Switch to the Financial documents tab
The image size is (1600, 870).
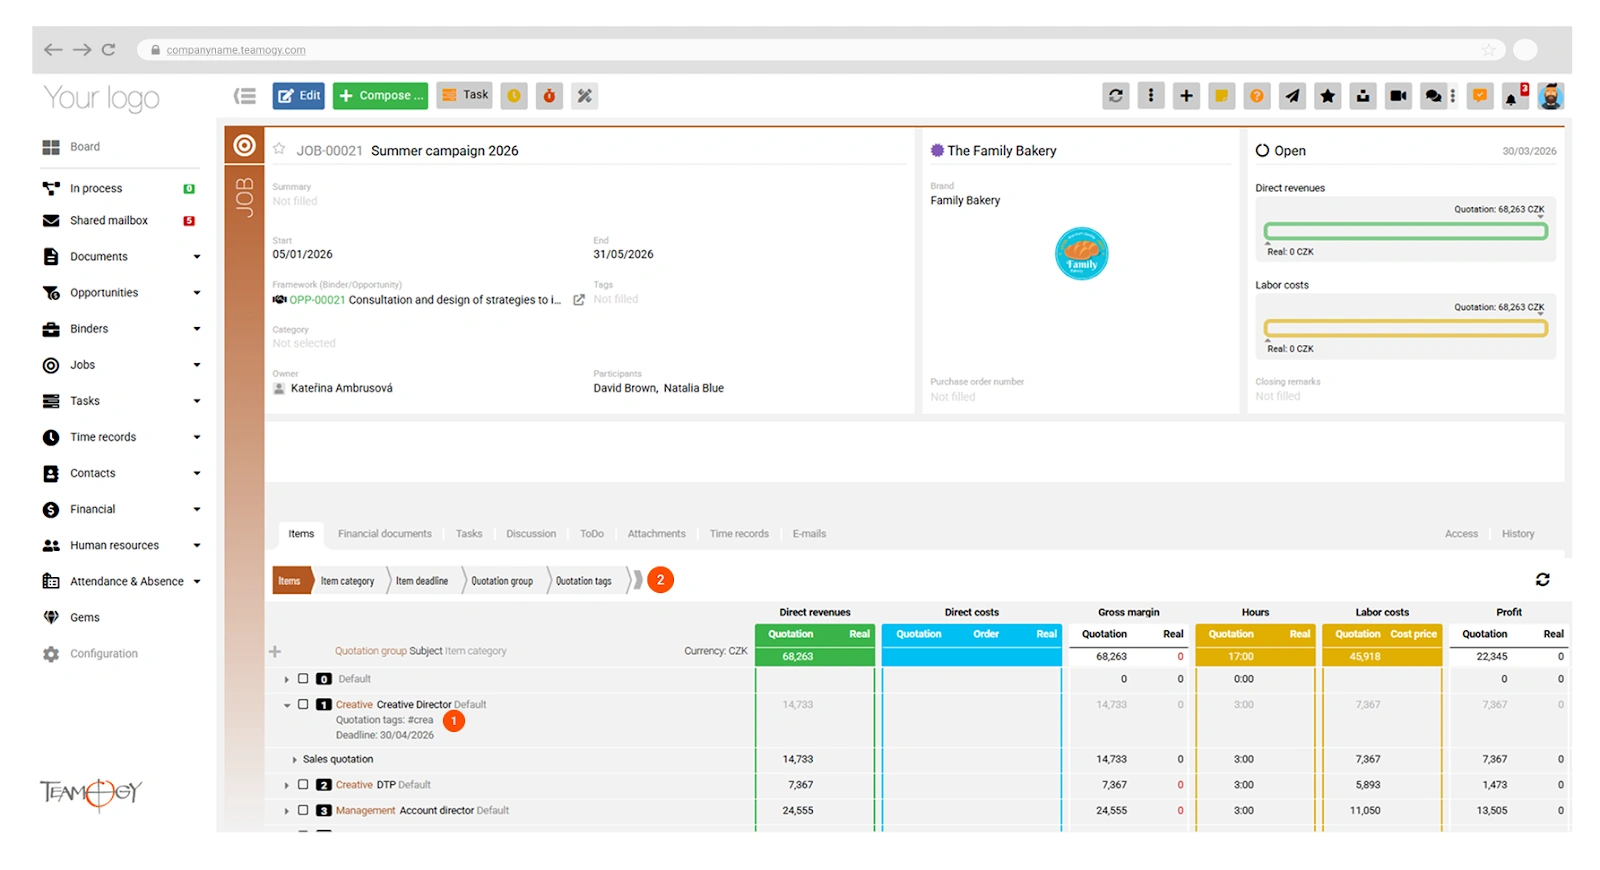click(384, 534)
